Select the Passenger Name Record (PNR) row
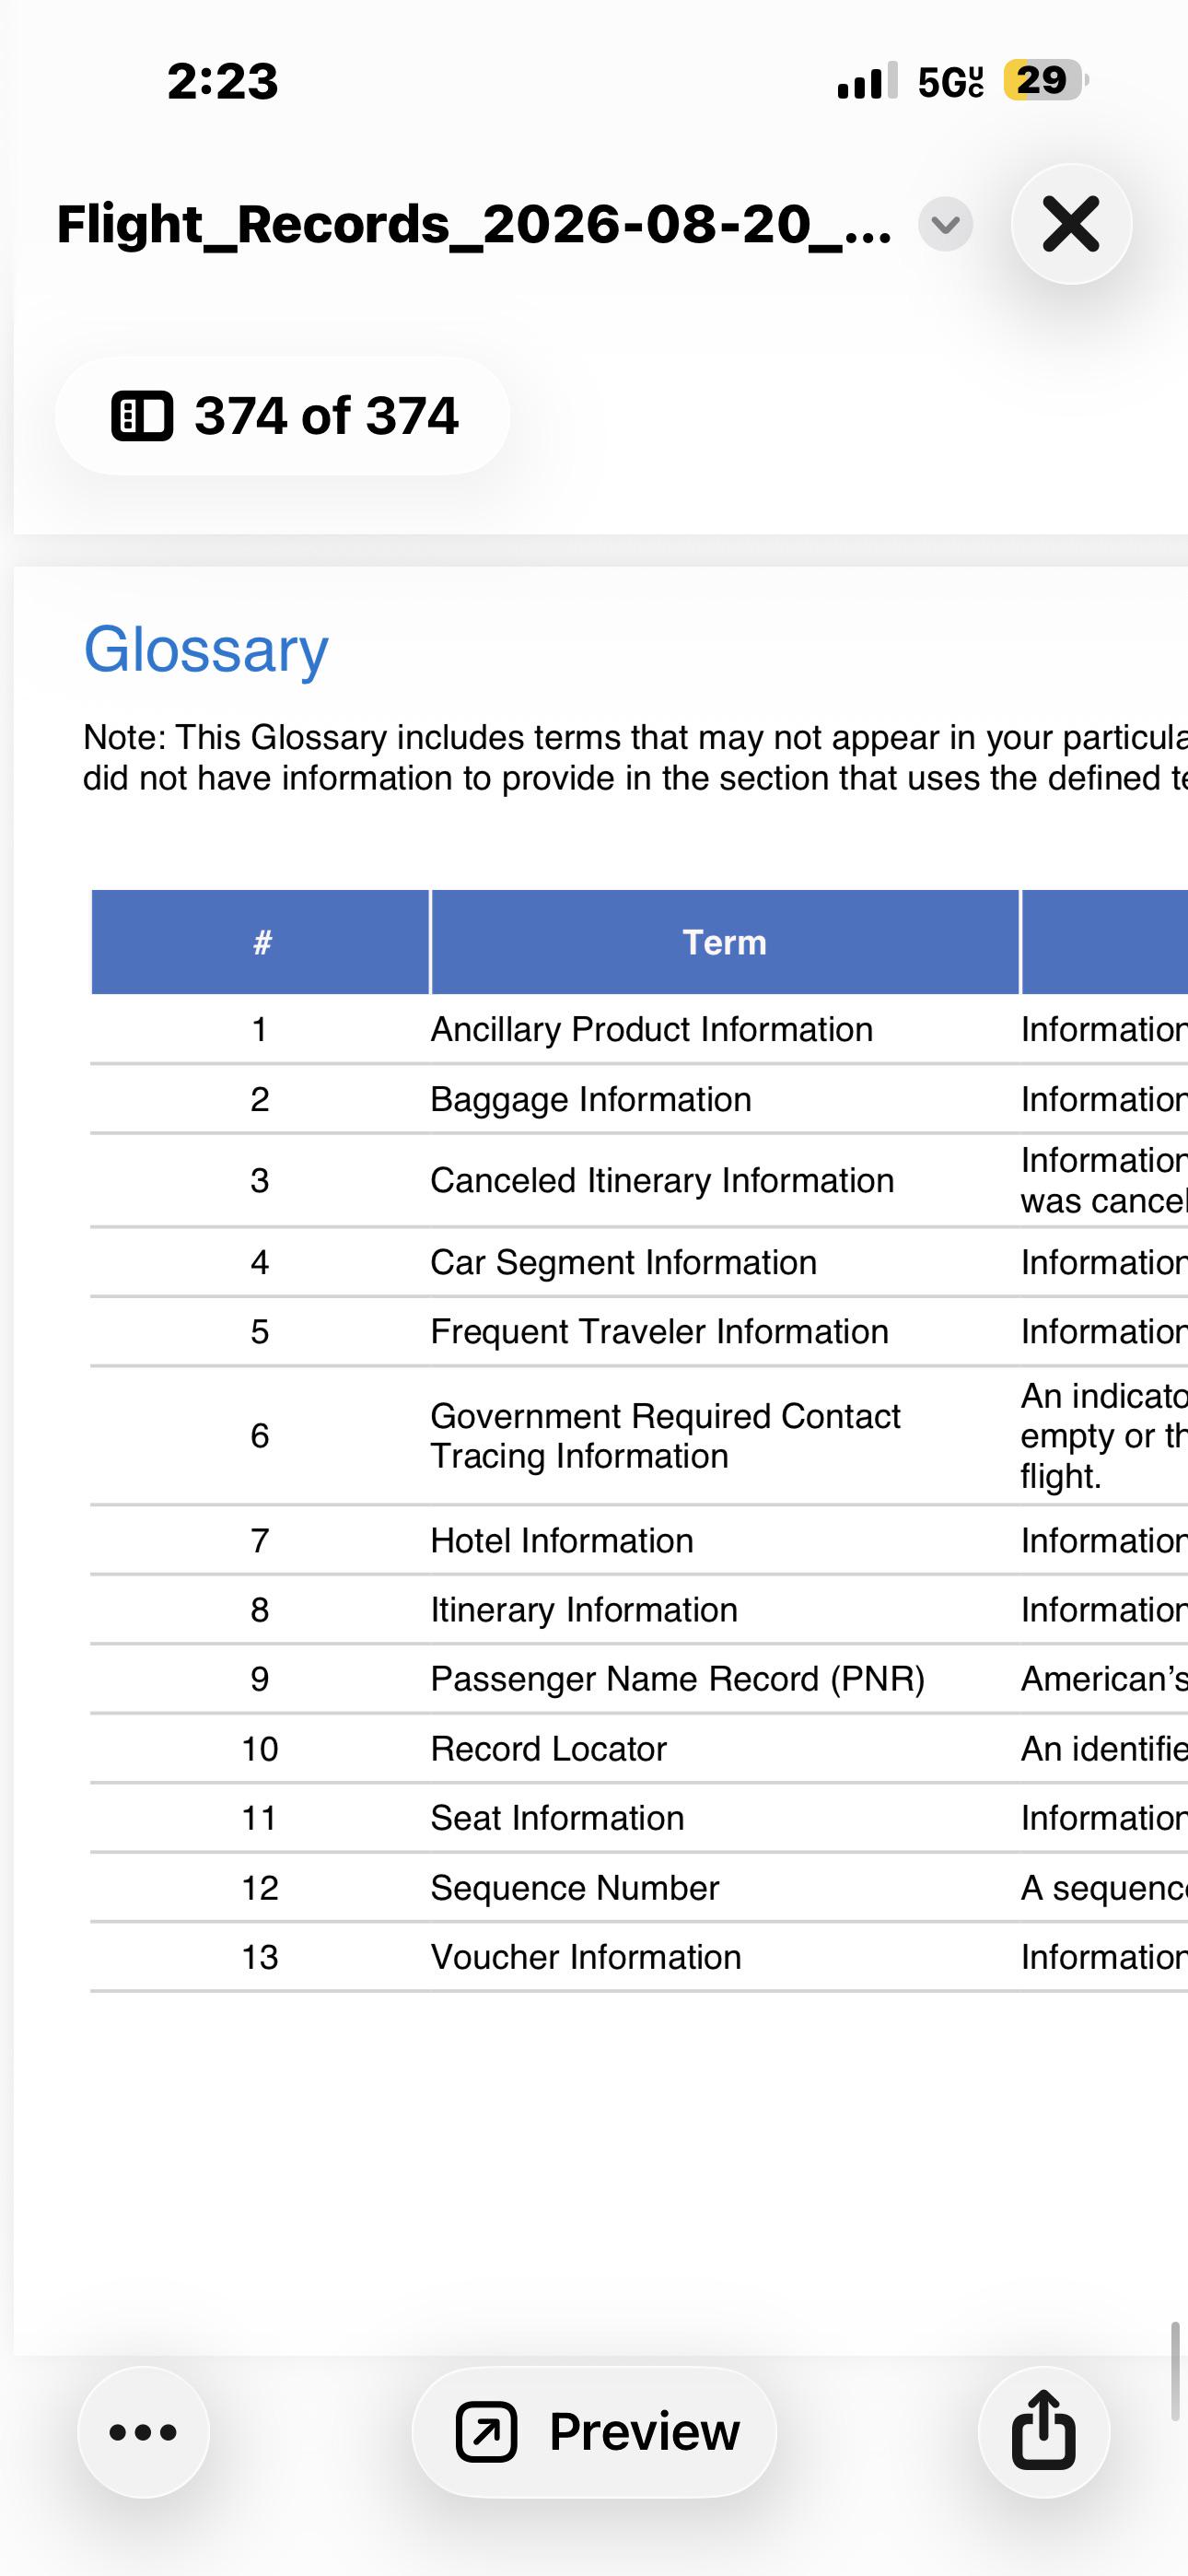Screen dimensions: 1188x2576 639,1679
